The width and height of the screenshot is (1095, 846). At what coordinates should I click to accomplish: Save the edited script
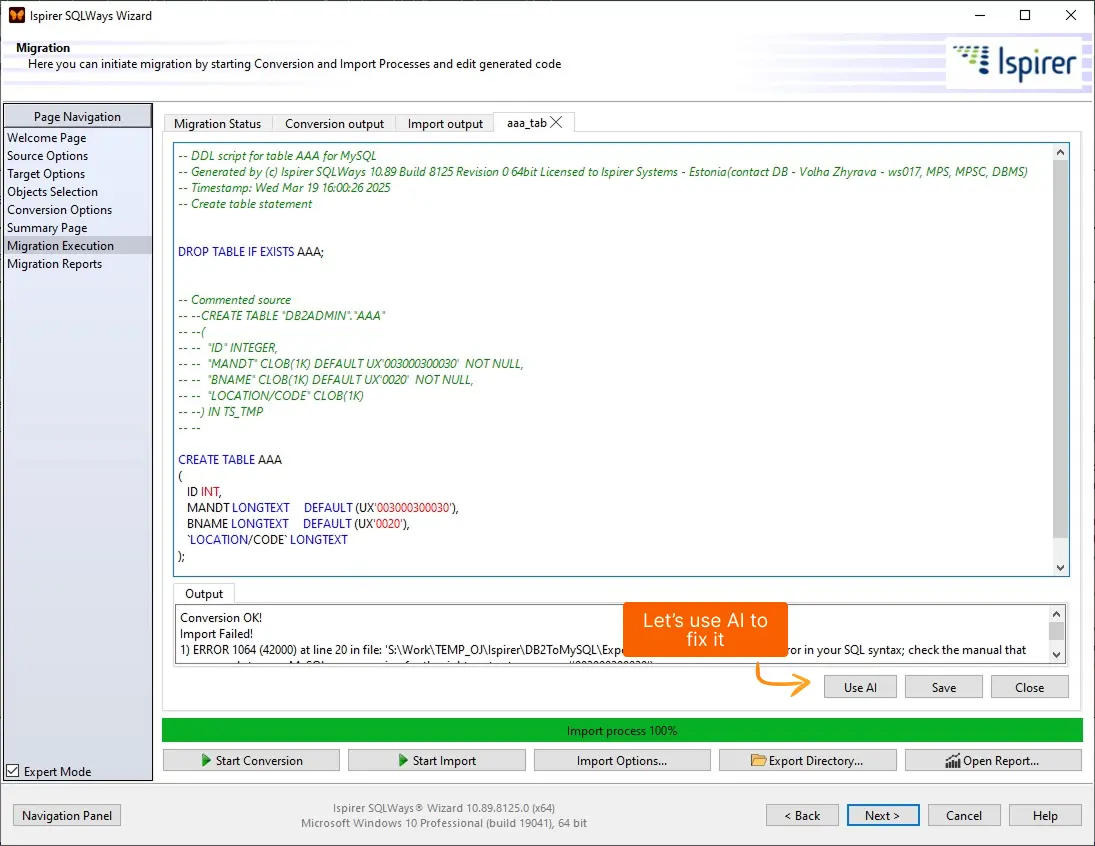pyautogui.click(x=943, y=687)
